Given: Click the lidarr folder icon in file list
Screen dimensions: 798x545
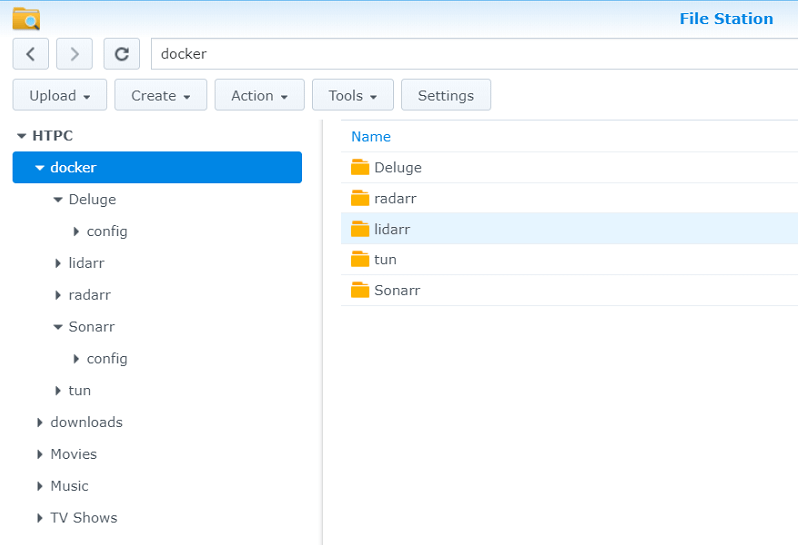Looking at the screenshot, I should tap(360, 229).
